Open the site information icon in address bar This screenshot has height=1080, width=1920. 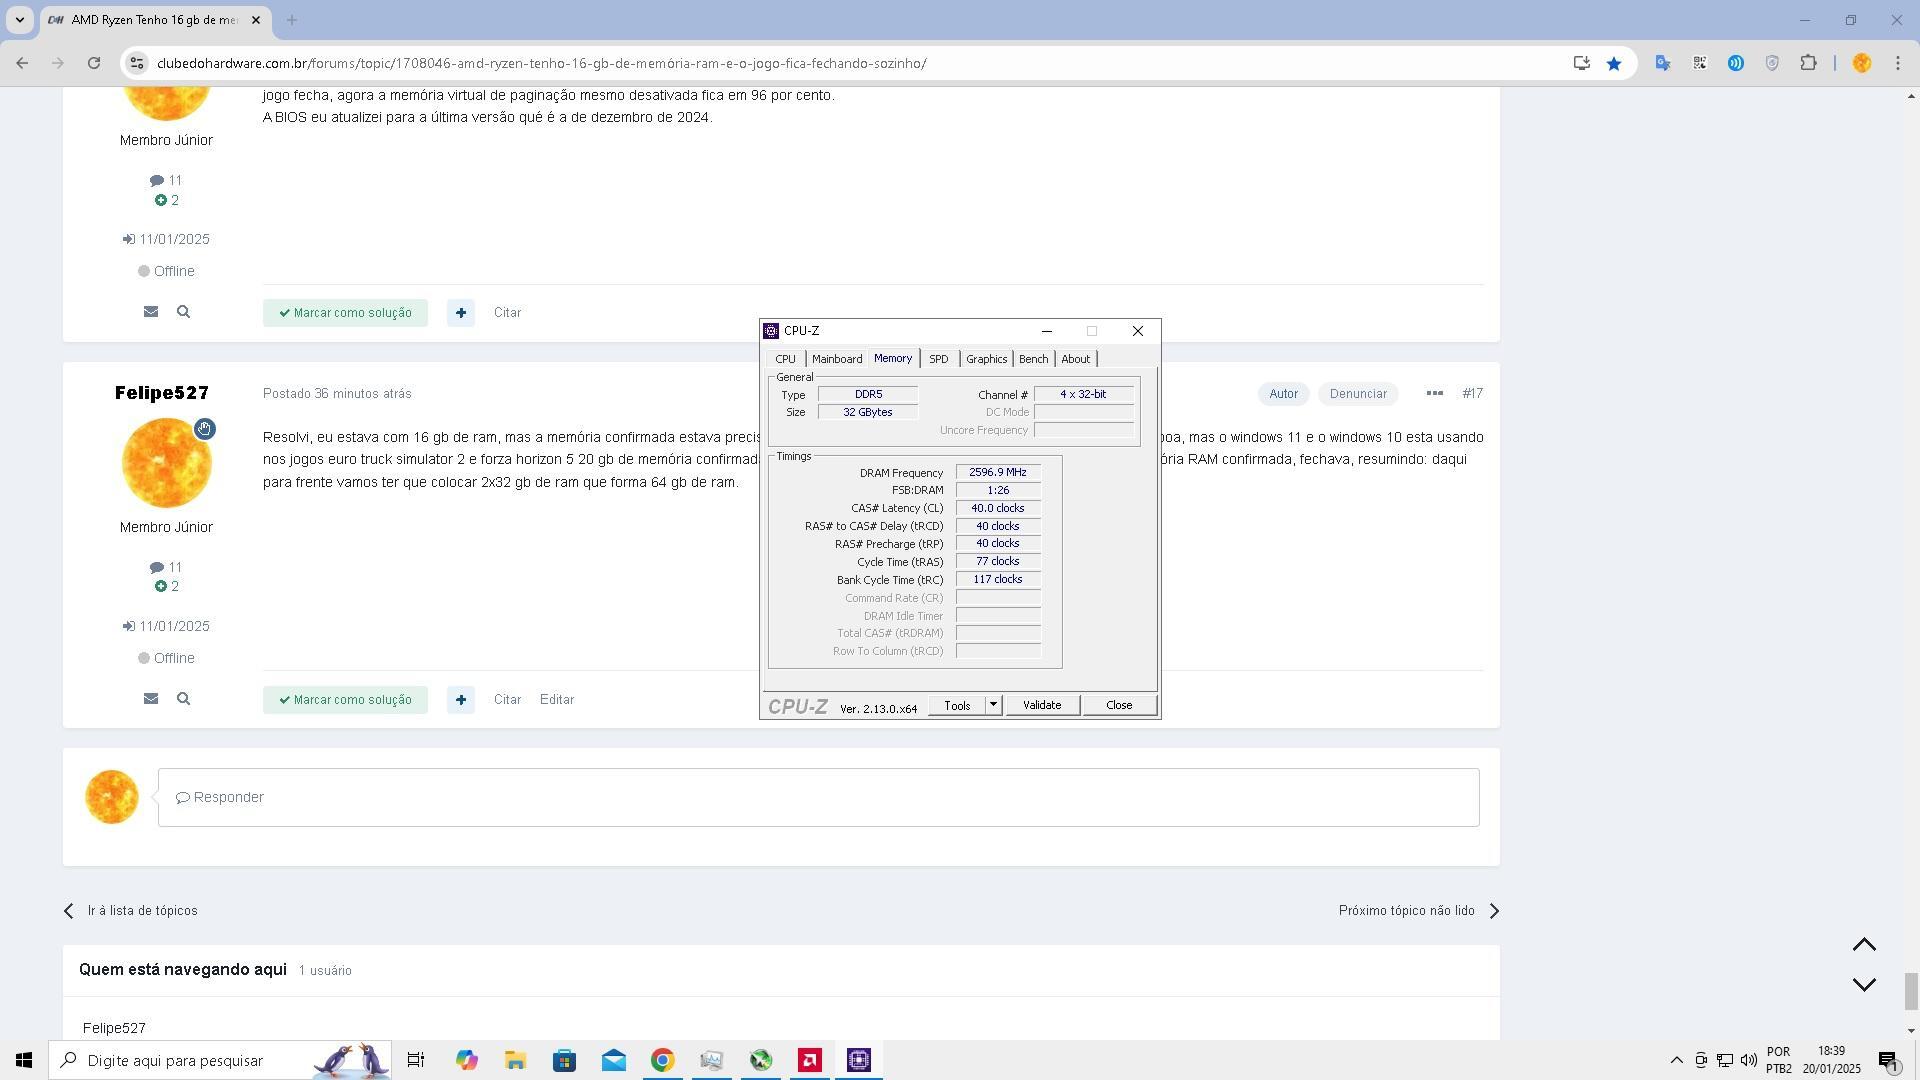pyautogui.click(x=137, y=63)
